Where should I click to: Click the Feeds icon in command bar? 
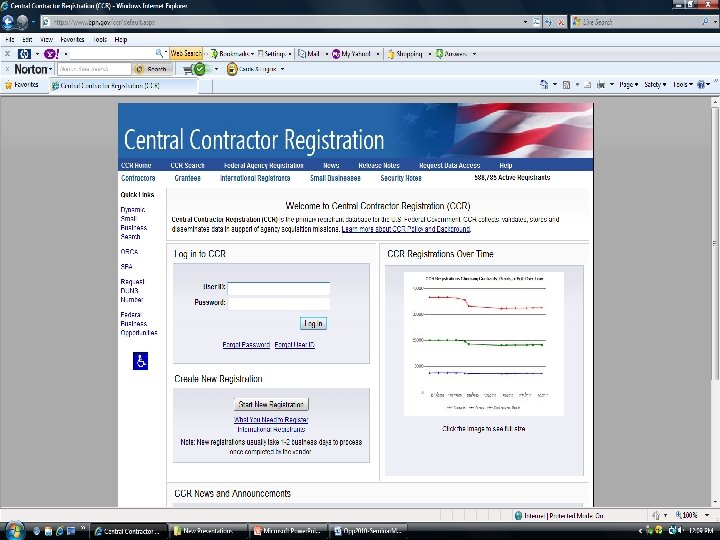tap(567, 85)
